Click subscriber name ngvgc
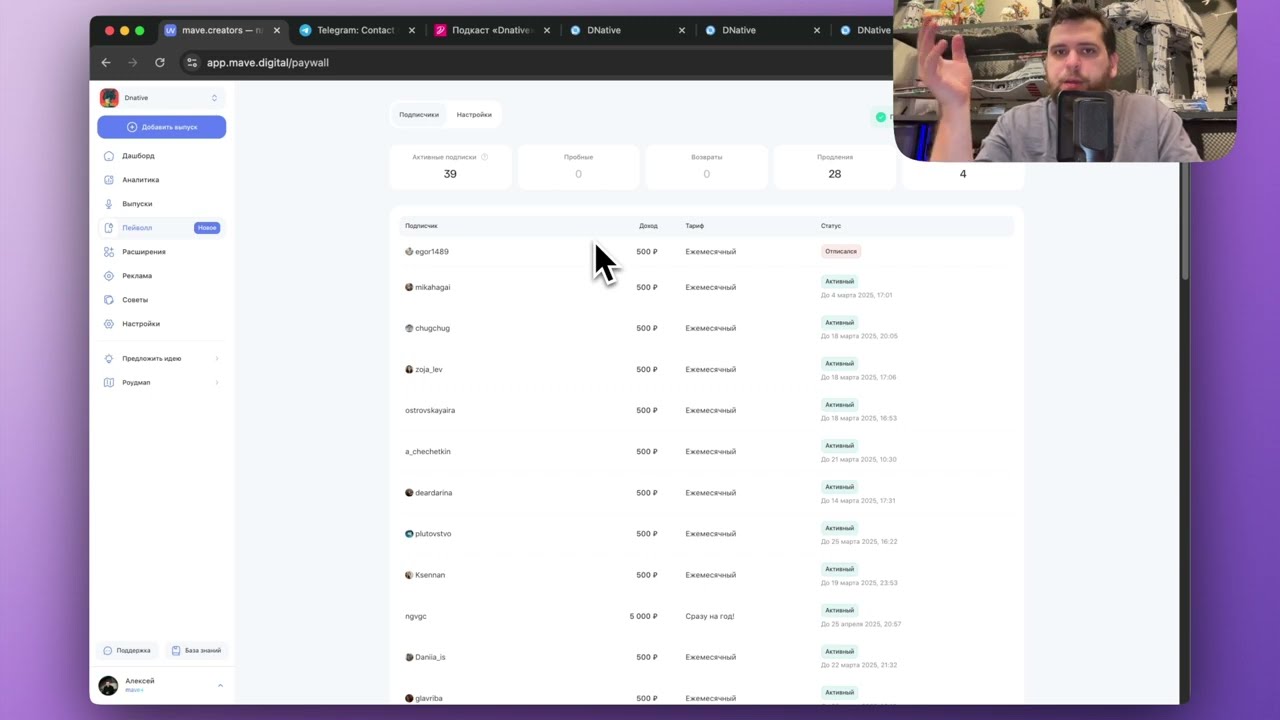Viewport: 1280px width, 720px height. (x=416, y=616)
